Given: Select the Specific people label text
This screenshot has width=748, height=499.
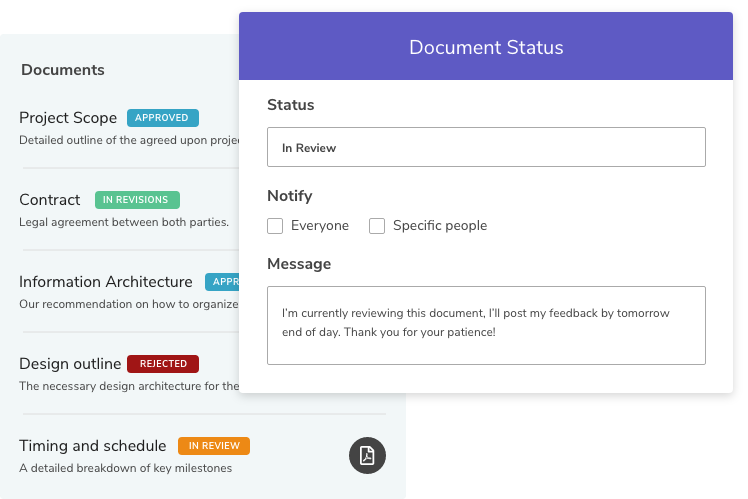Looking at the screenshot, I should [440, 226].
